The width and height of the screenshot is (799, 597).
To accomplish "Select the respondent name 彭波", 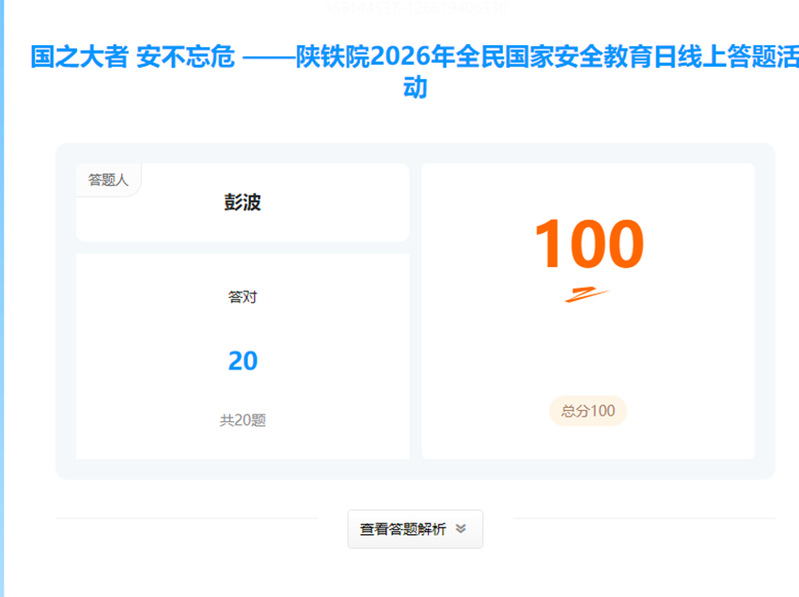I will click(242, 203).
